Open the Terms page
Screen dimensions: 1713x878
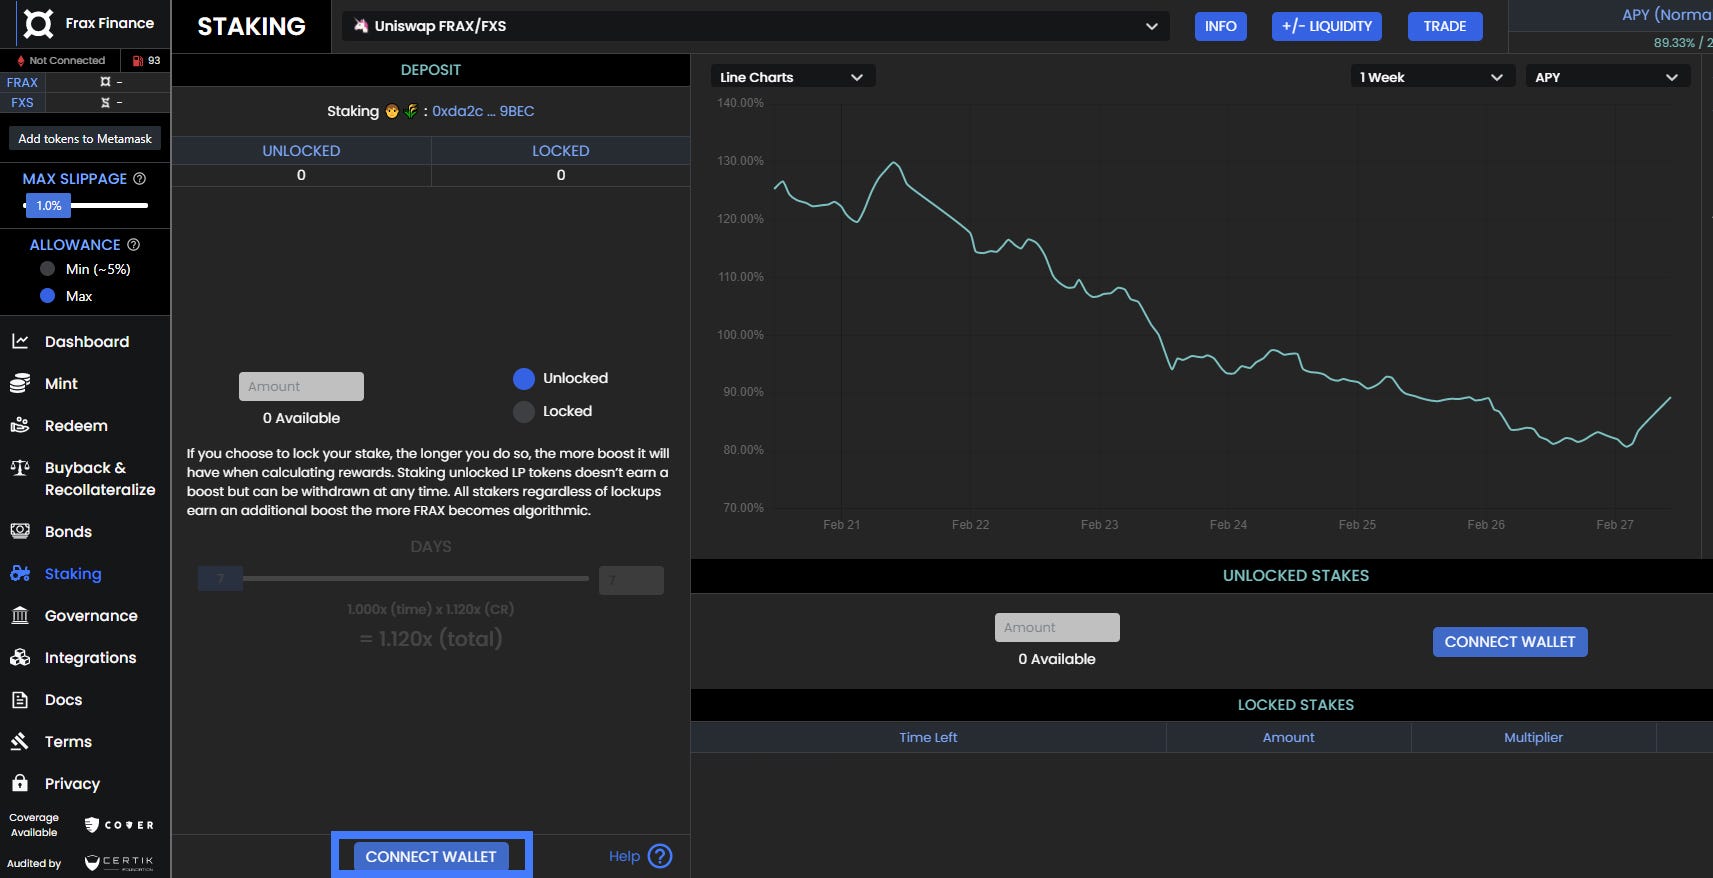[x=68, y=741]
